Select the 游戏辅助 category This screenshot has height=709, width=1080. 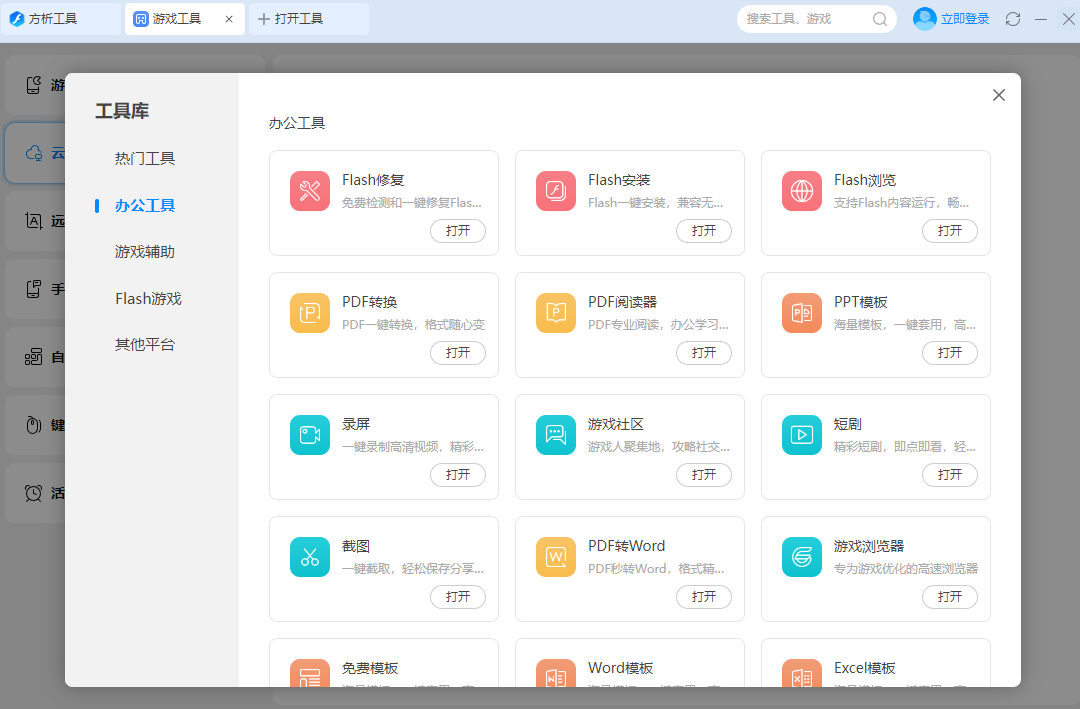[x=147, y=251]
